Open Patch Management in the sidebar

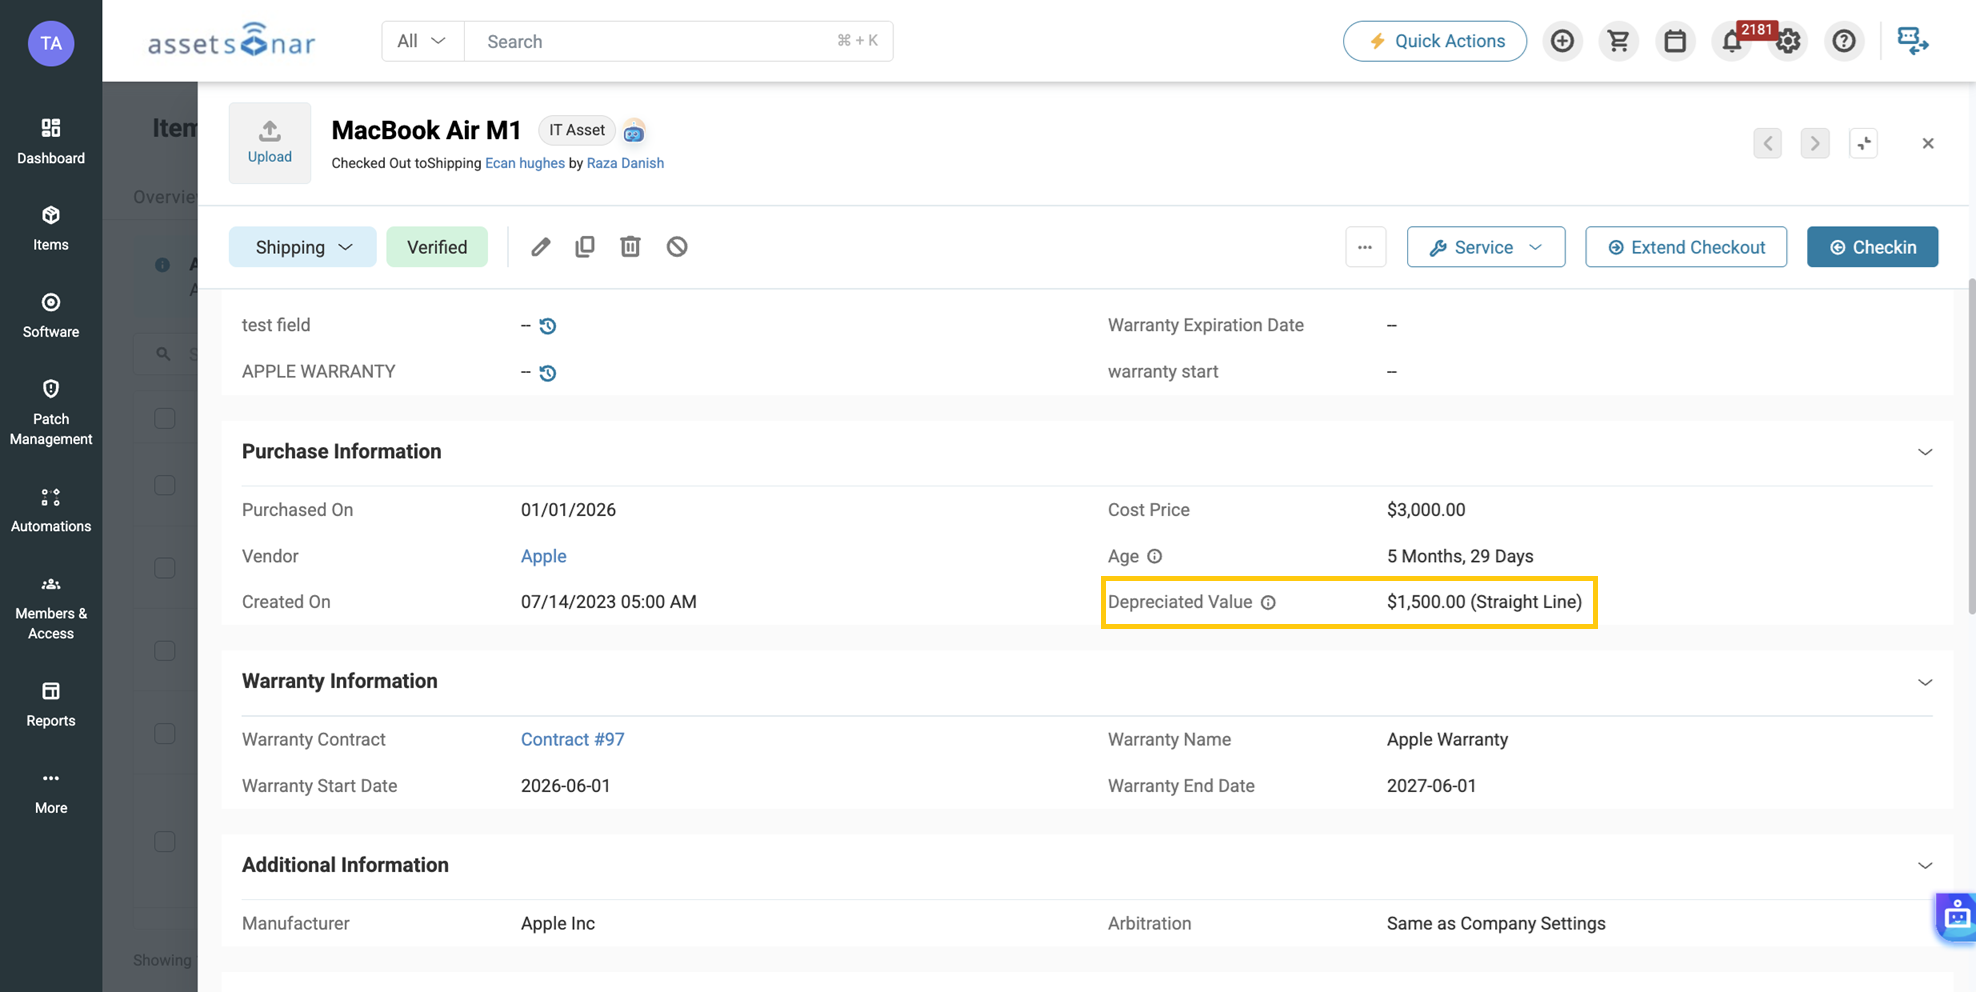tap(51, 411)
